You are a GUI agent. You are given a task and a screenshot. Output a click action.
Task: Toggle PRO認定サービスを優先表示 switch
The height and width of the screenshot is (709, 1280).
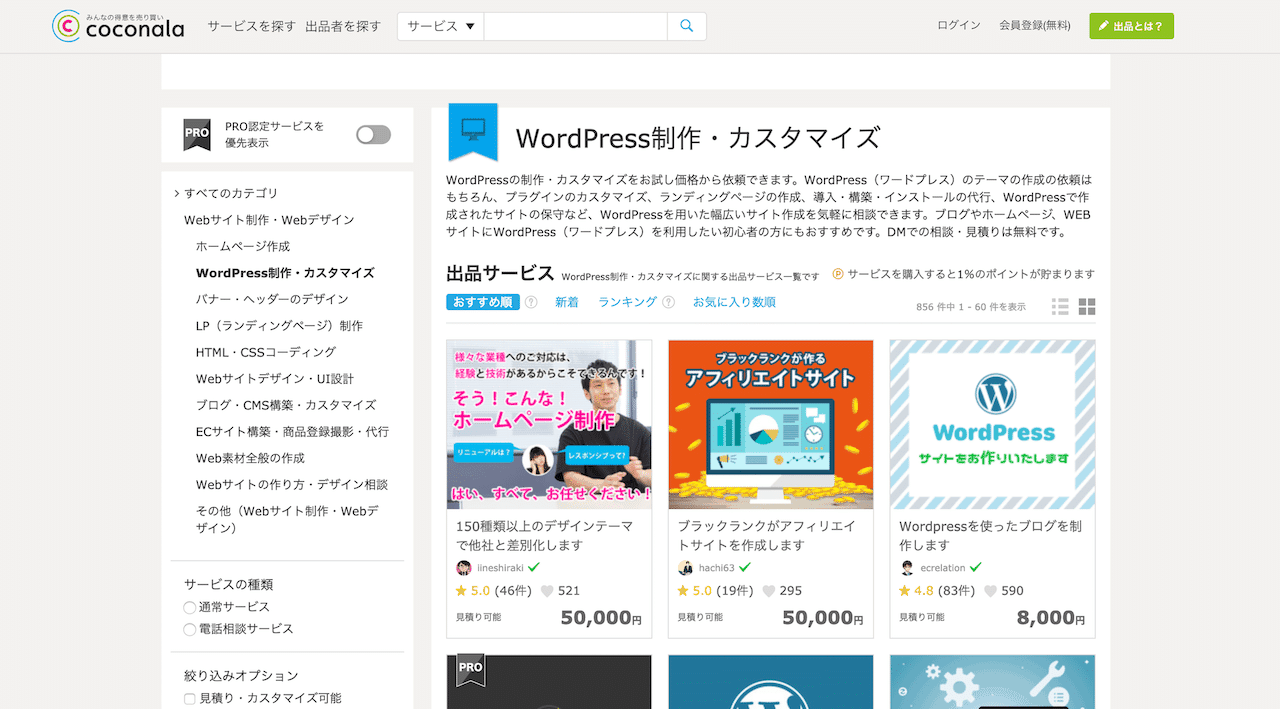click(374, 134)
